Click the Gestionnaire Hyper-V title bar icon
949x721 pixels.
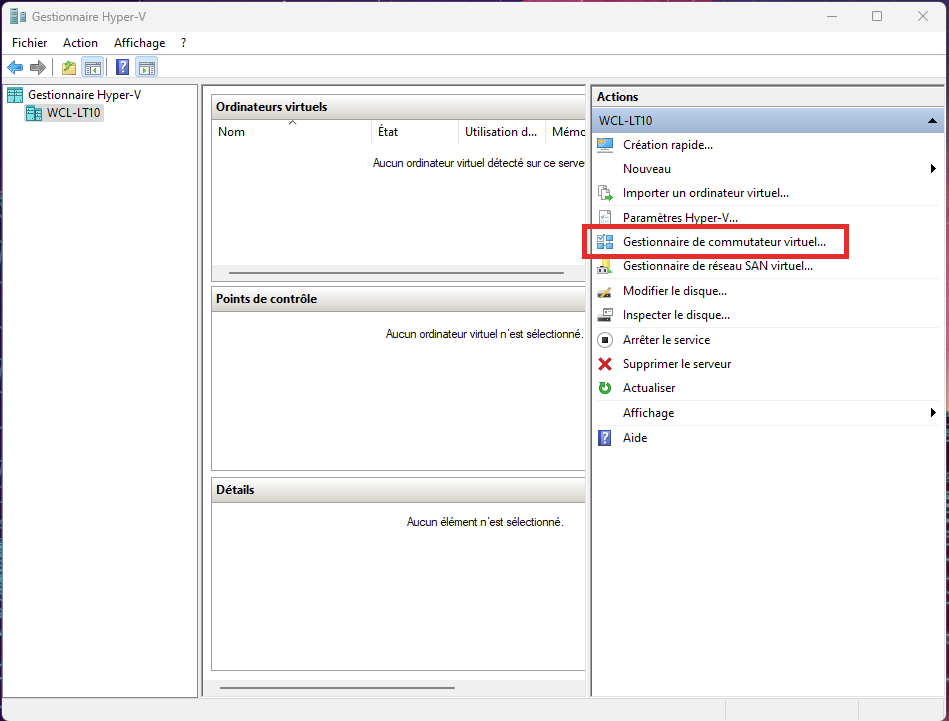coord(18,16)
